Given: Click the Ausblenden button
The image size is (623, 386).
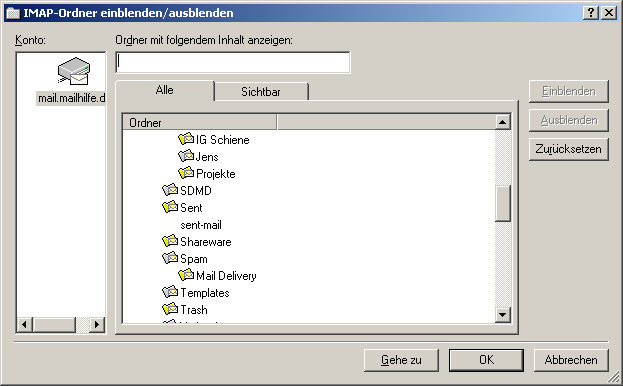Looking at the screenshot, I should tap(569, 120).
